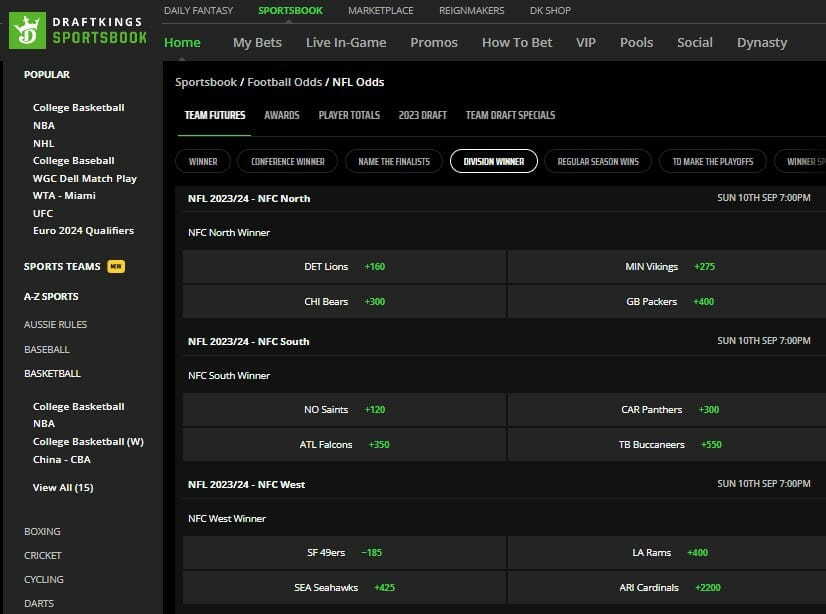Open WTA - Miami link
Image resolution: width=826 pixels, height=614 pixels.
coord(64,195)
